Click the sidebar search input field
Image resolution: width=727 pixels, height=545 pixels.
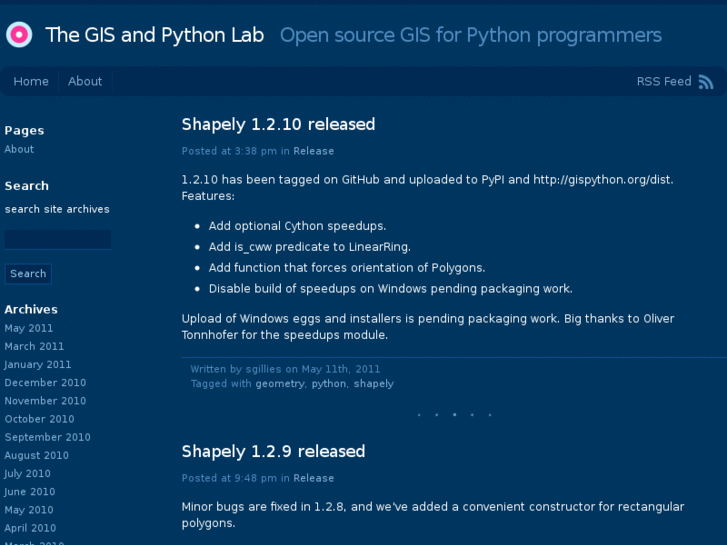tap(58, 240)
